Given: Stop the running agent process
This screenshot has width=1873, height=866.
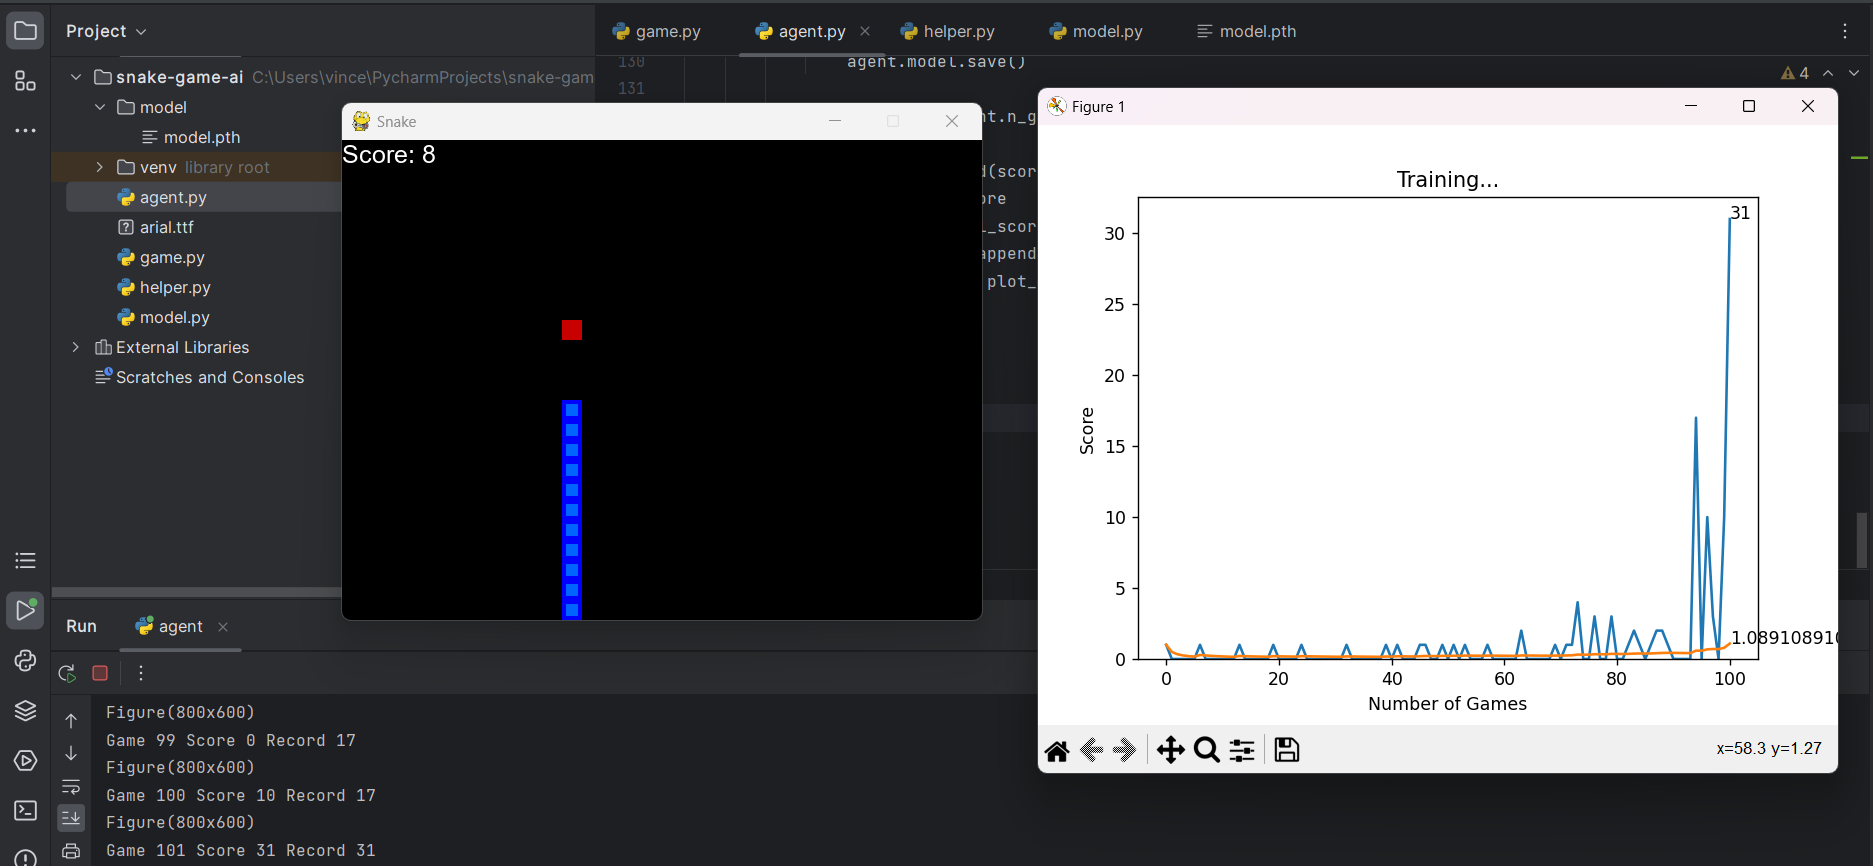Looking at the screenshot, I should 100,673.
